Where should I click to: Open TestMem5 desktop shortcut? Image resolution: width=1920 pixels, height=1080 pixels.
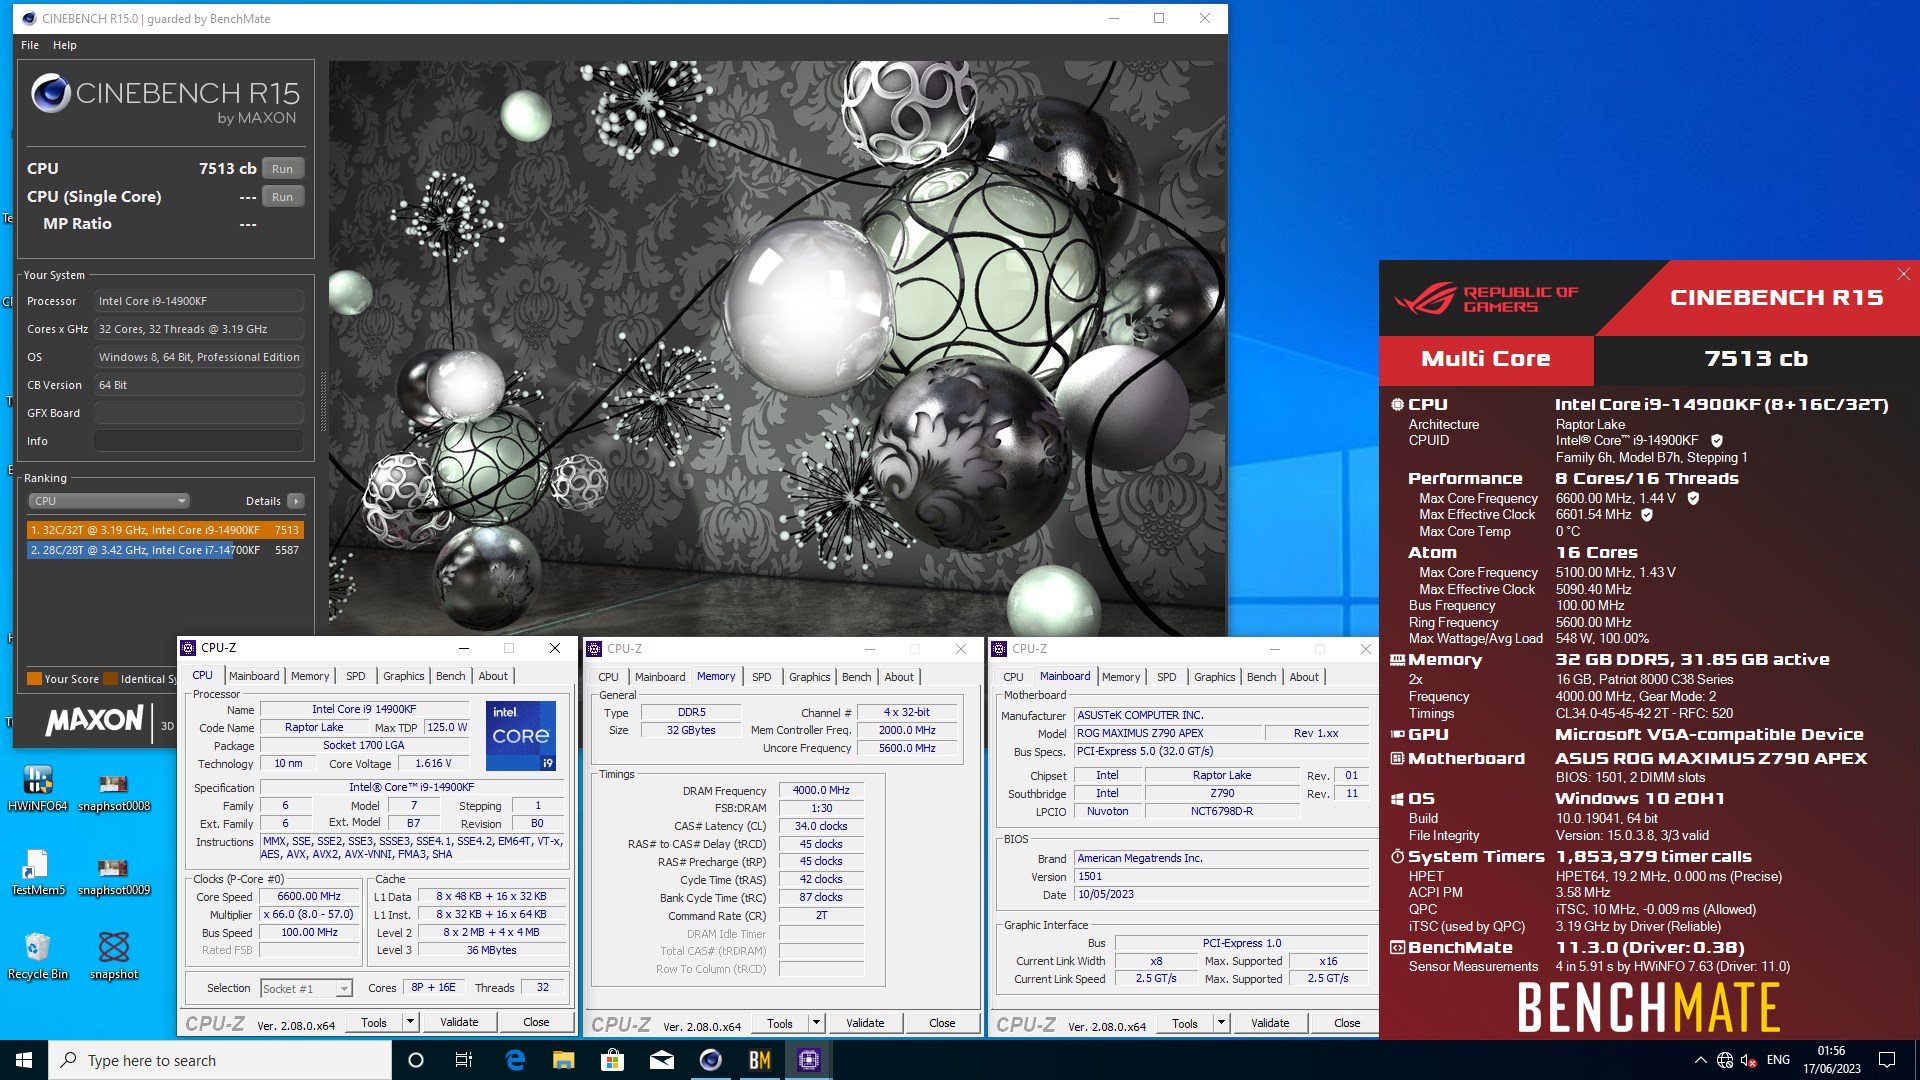(x=38, y=872)
